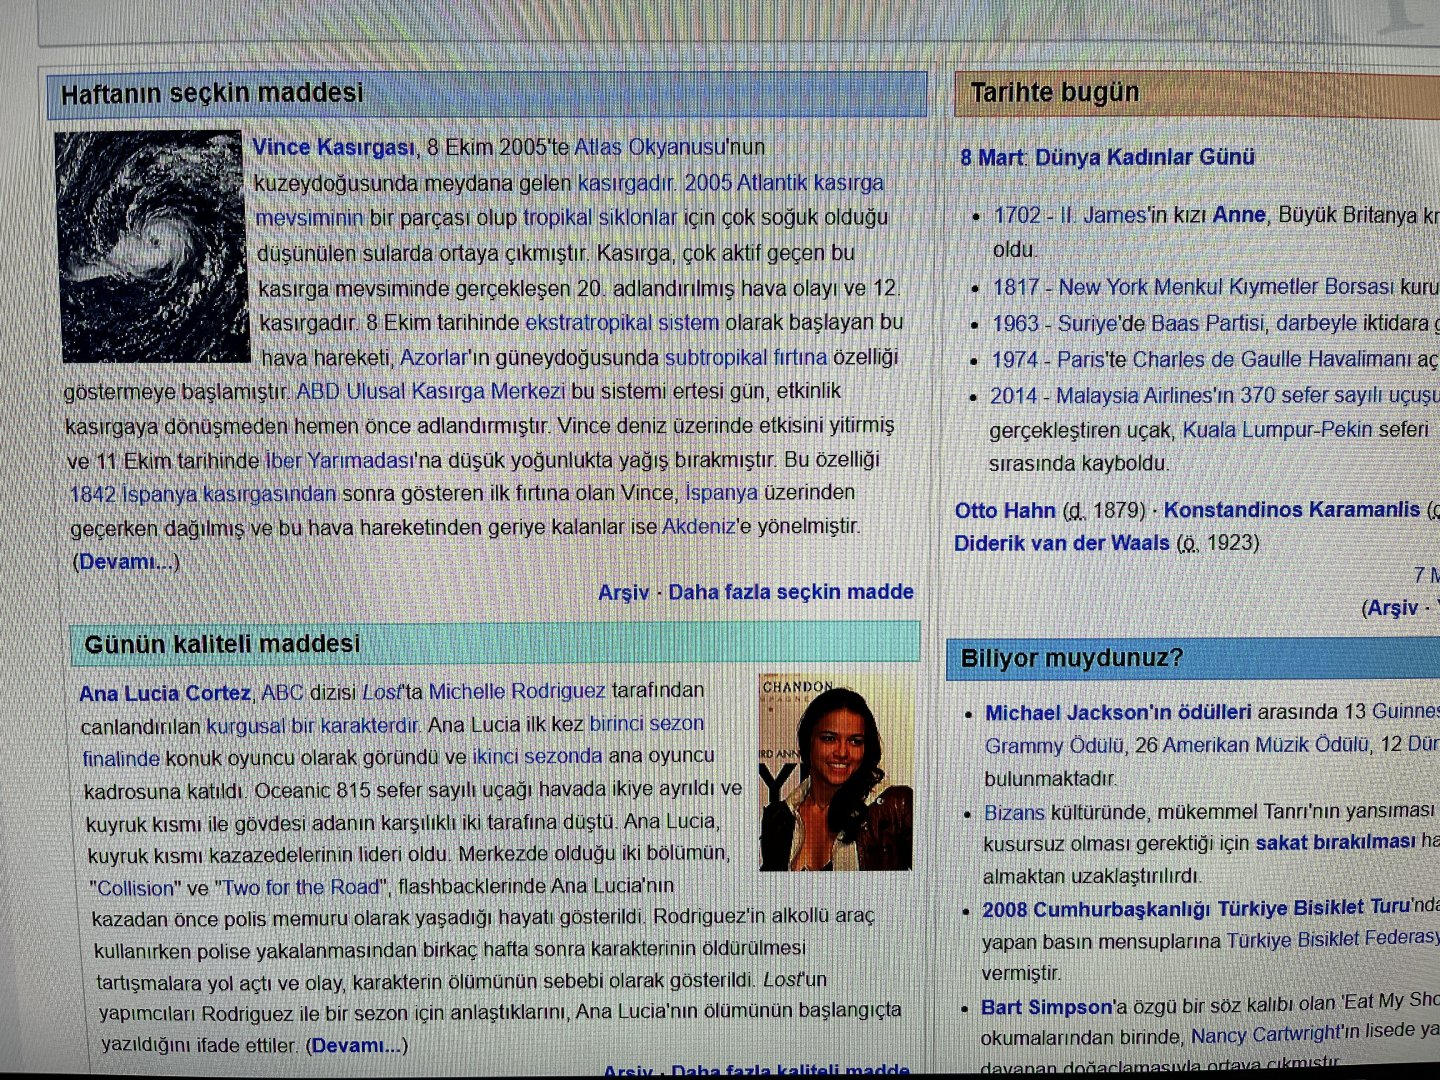Open the ABD Ulusal Kasırga Merkezi link
This screenshot has width=1440, height=1080.
coord(431,391)
